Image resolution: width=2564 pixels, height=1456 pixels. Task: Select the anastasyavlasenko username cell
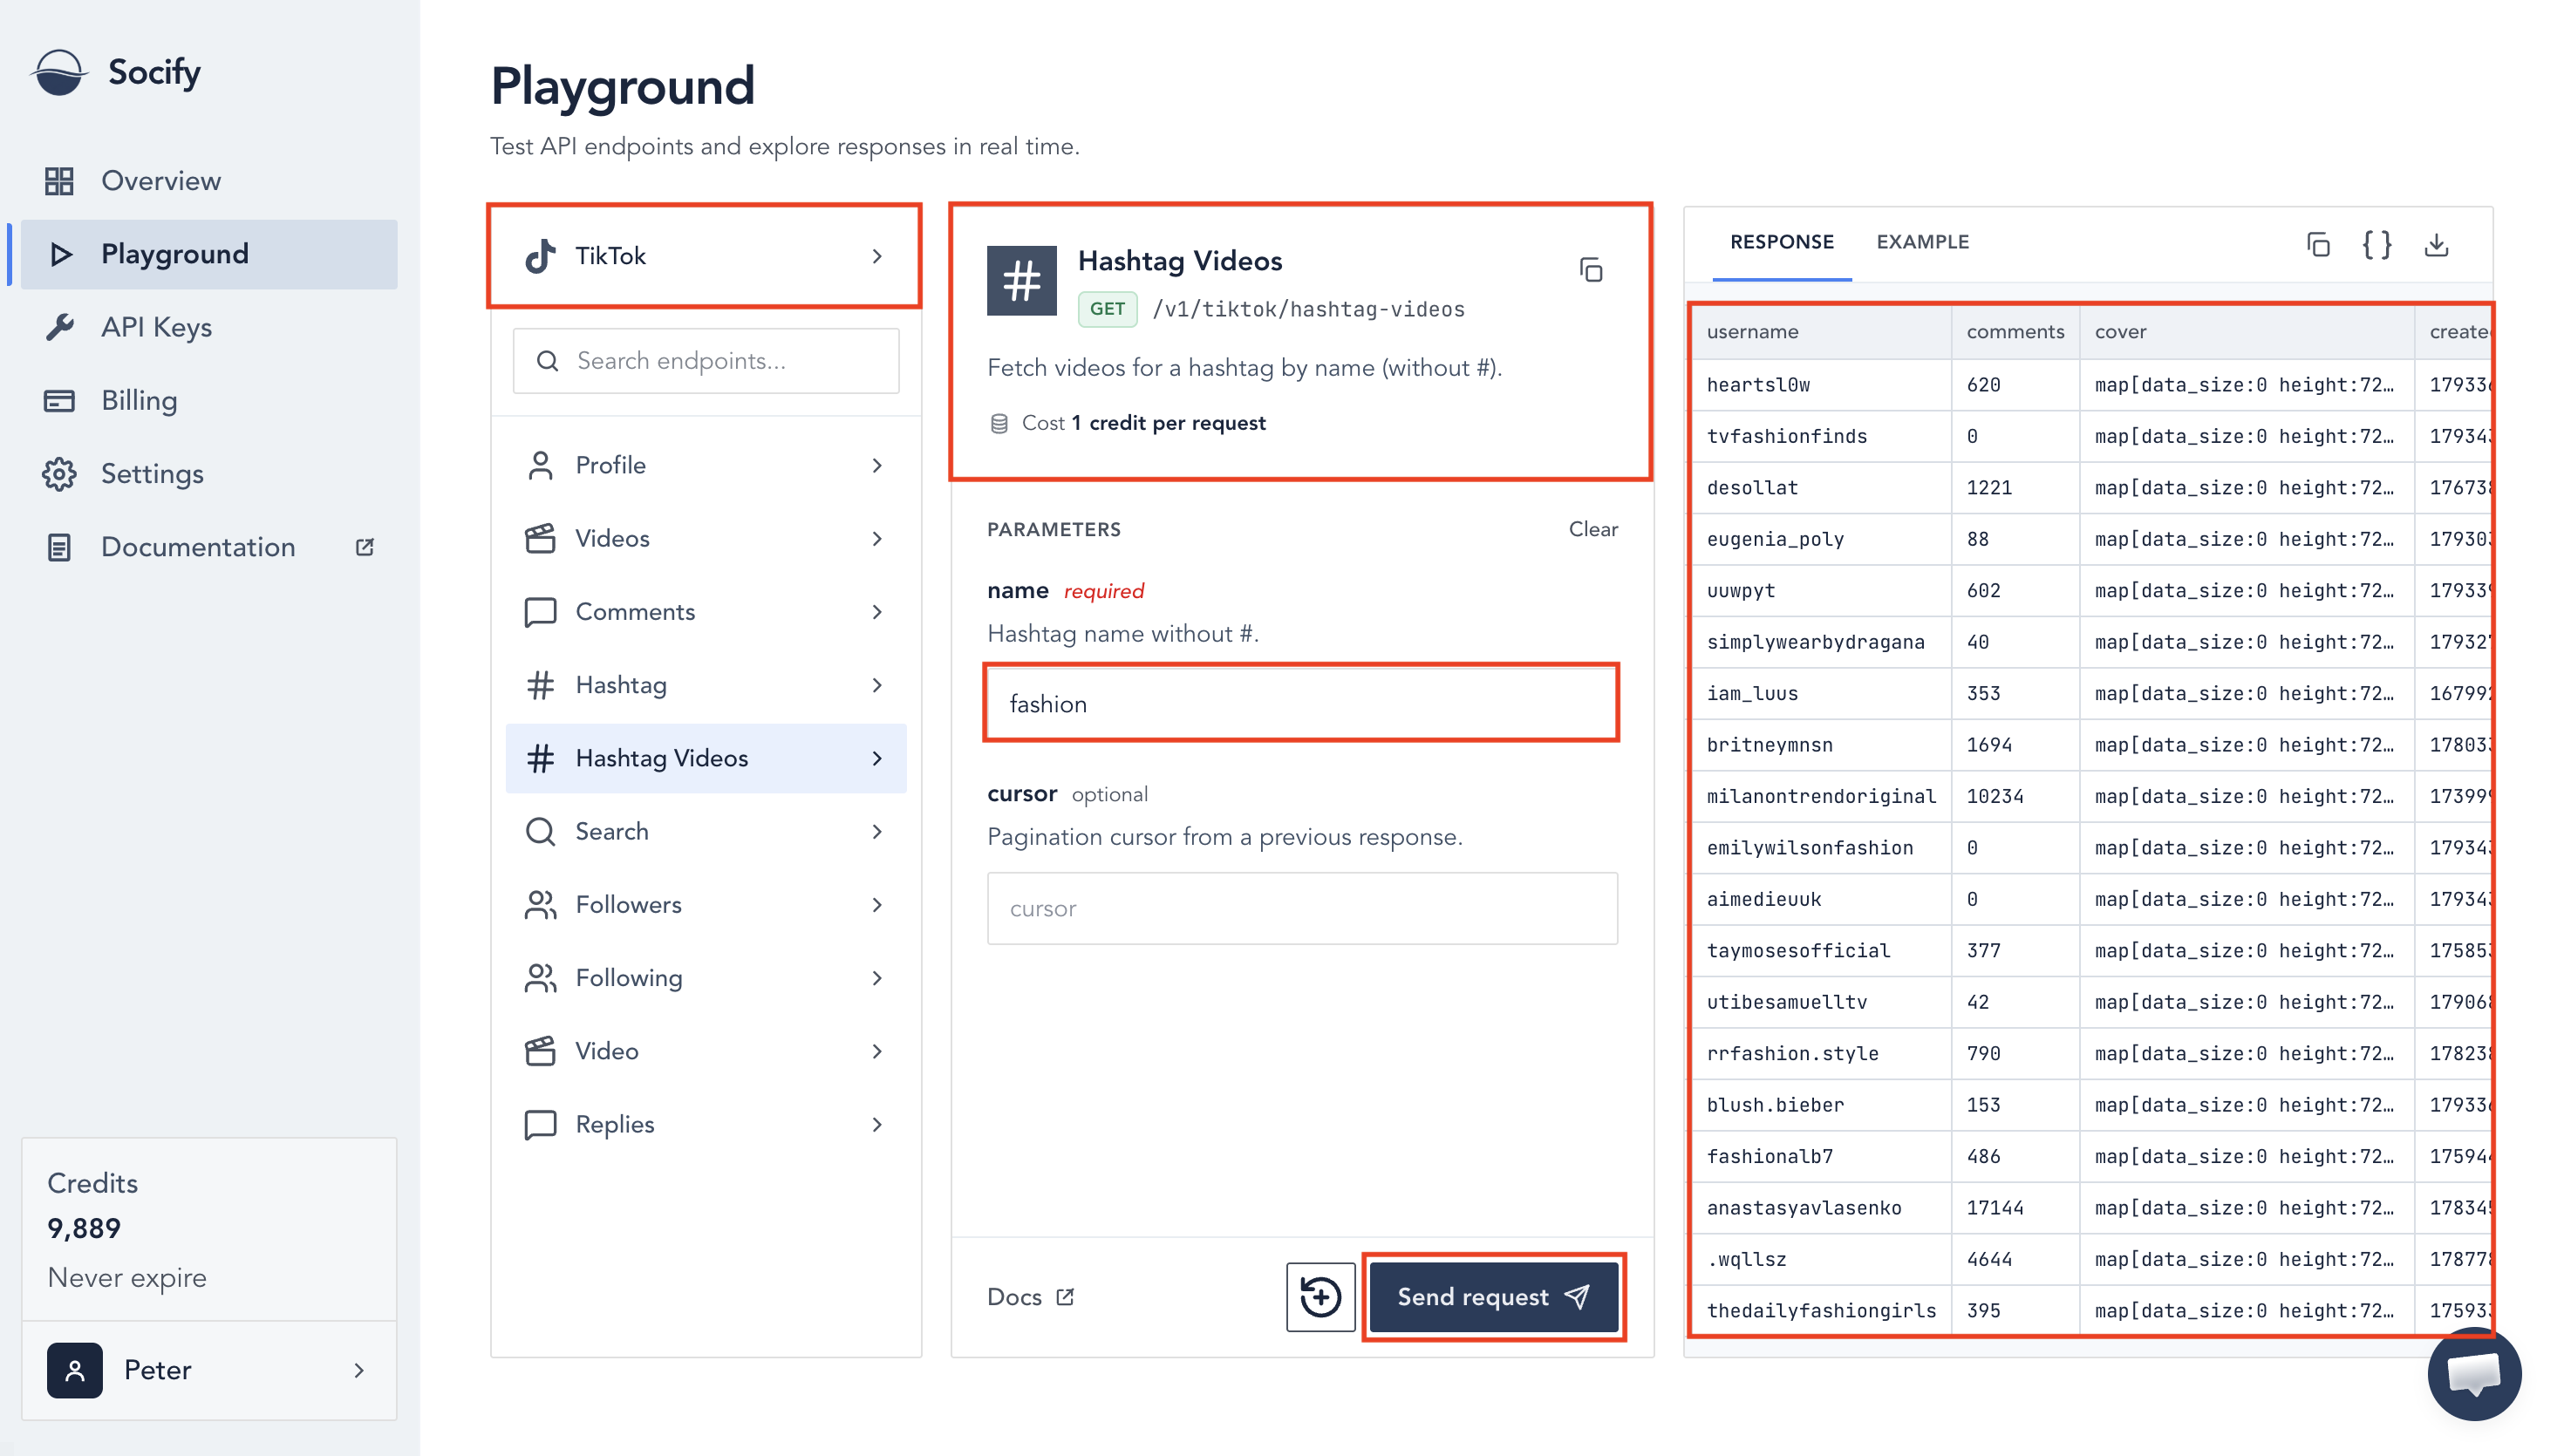coord(1820,1208)
